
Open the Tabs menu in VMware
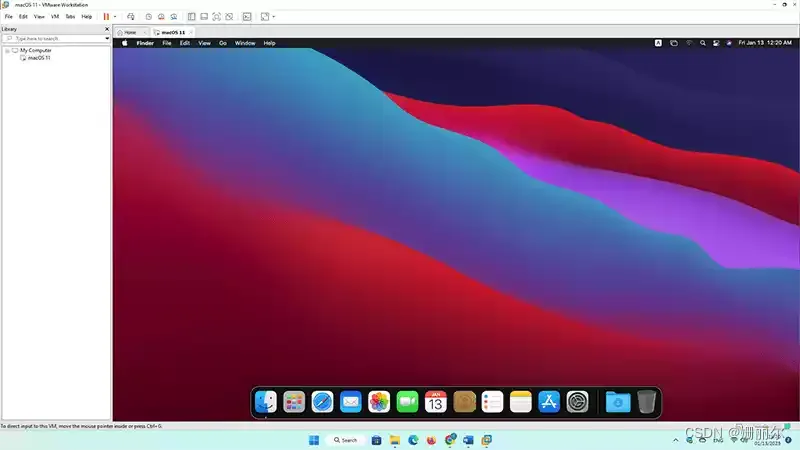point(70,17)
